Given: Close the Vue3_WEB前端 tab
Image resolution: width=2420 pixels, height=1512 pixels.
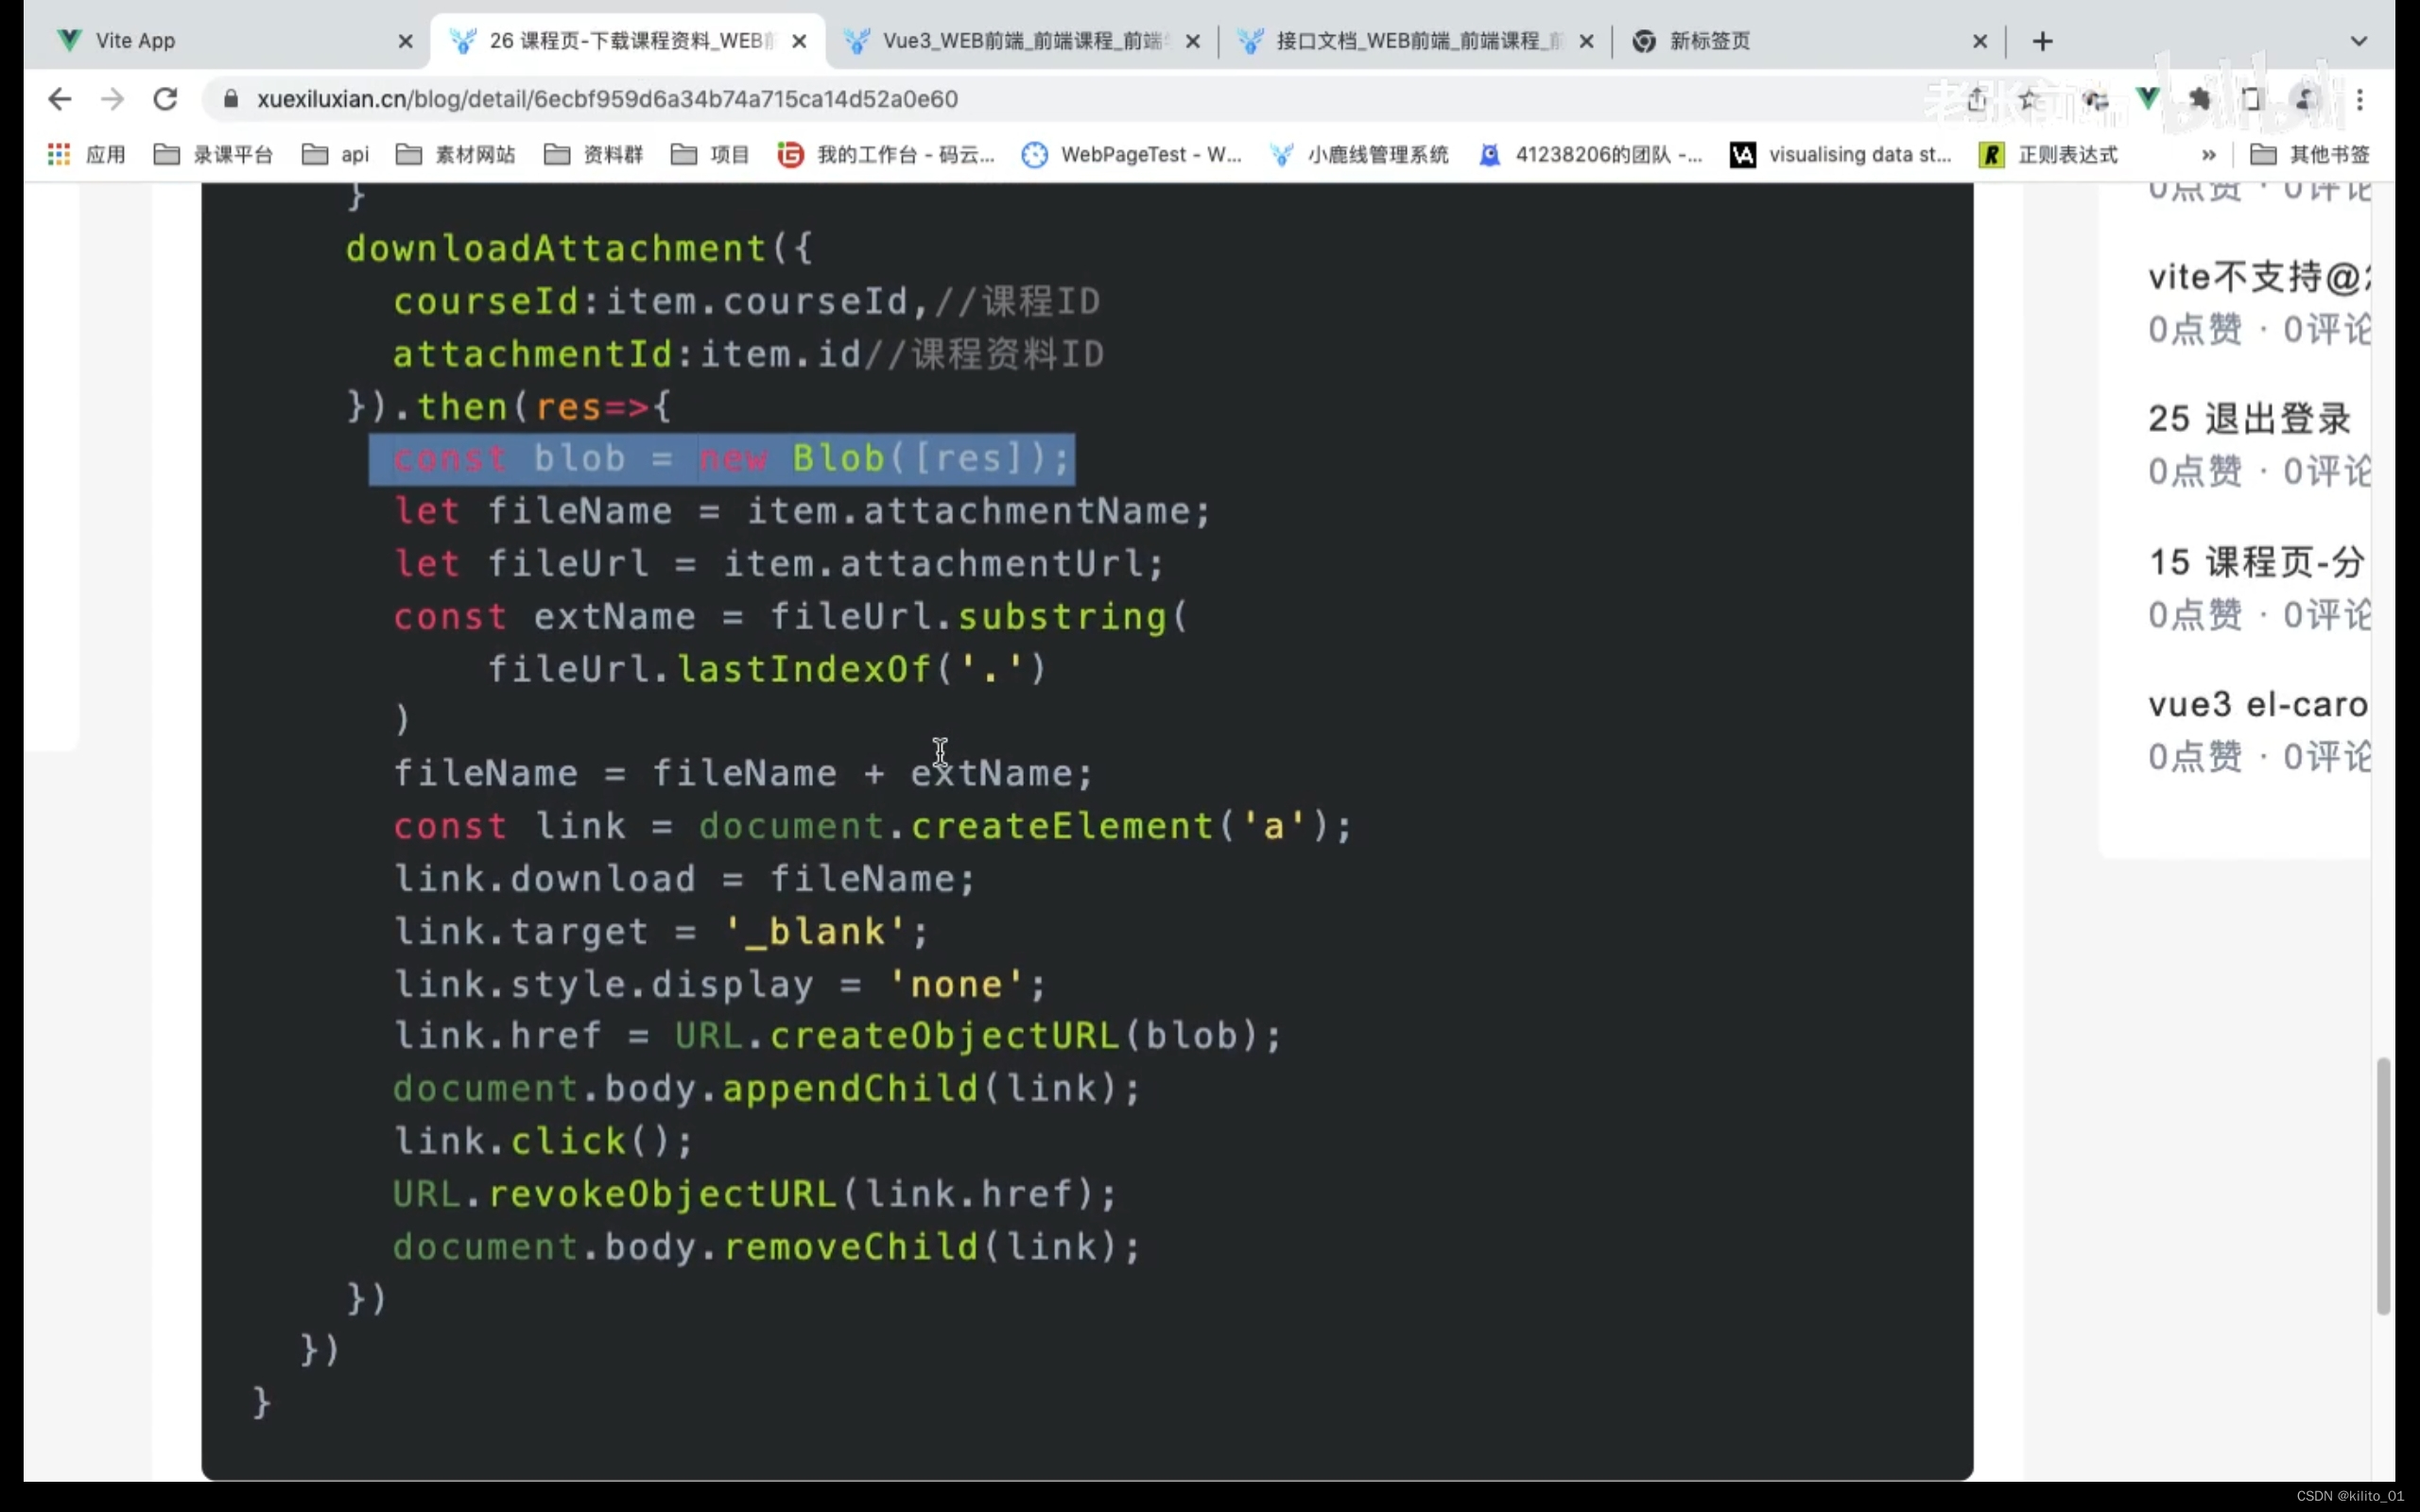Looking at the screenshot, I should click(1193, 41).
